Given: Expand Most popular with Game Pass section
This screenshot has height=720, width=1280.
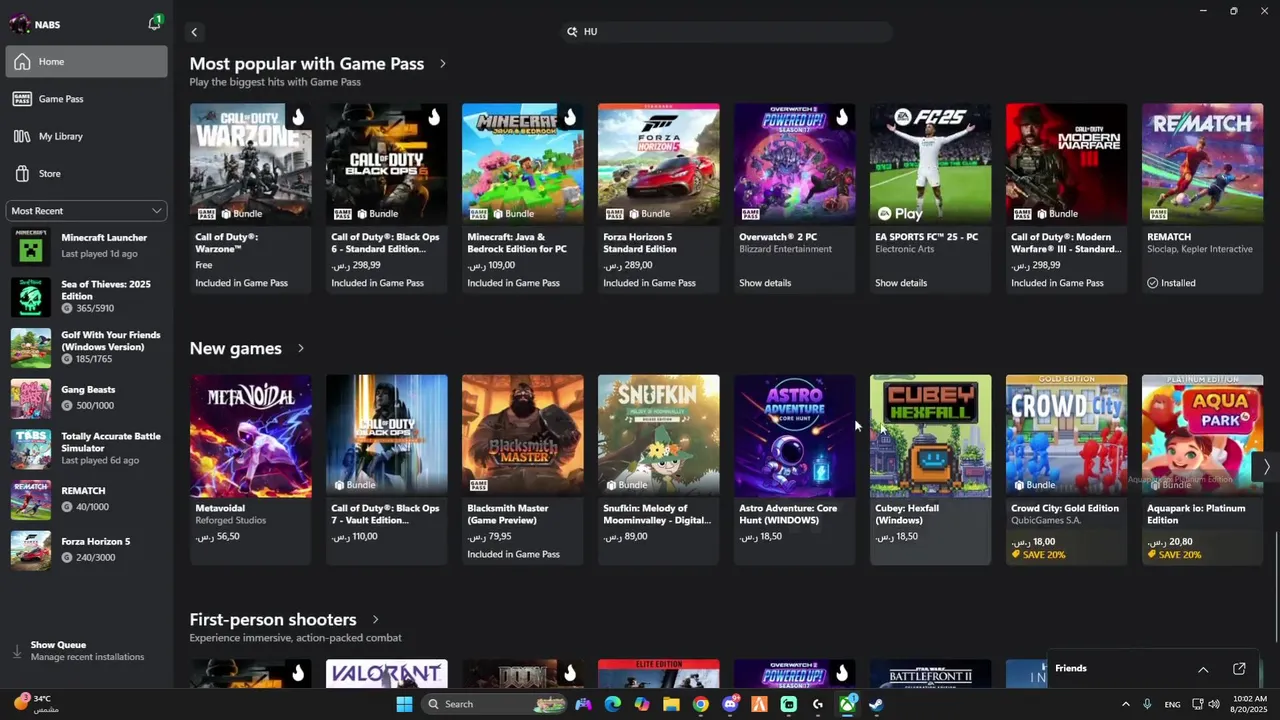Looking at the screenshot, I should coord(443,64).
